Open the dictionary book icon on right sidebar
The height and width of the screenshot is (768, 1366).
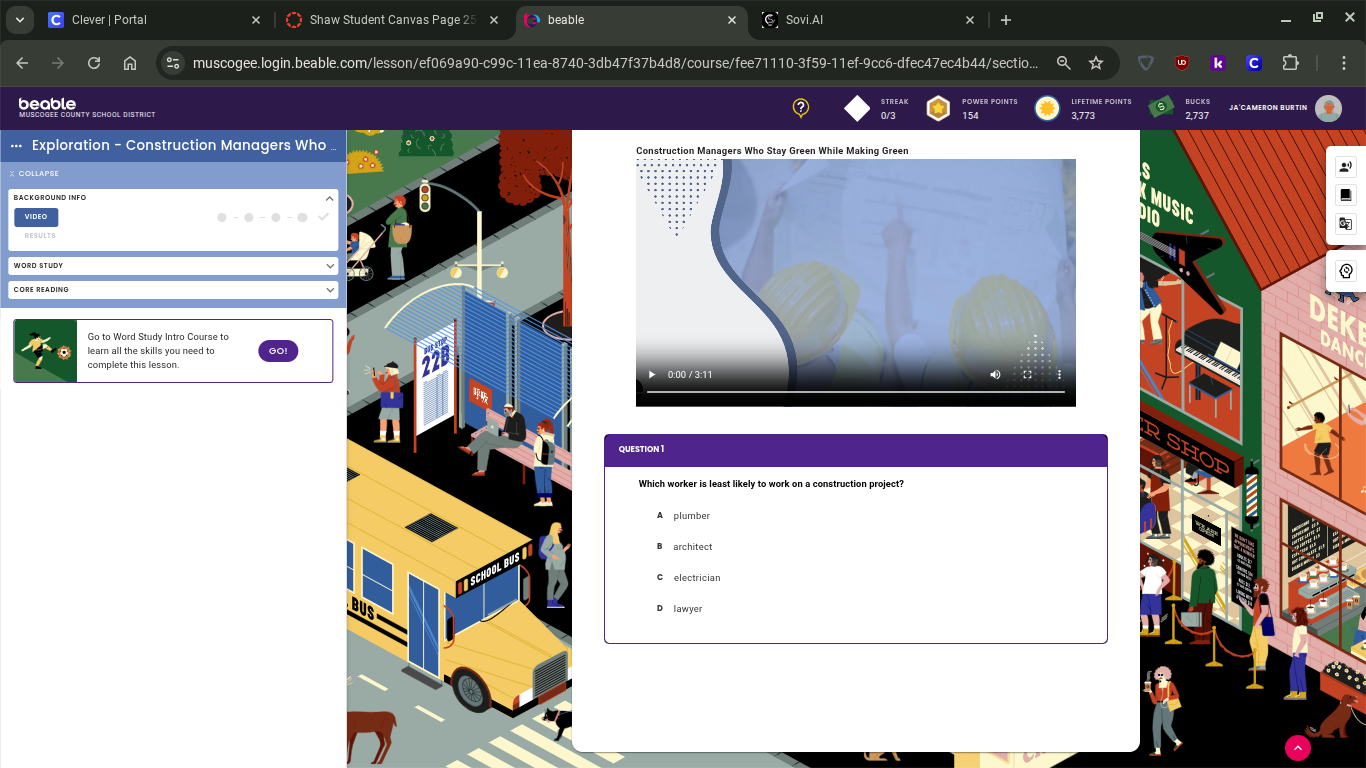pyautogui.click(x=1345, y=194)
